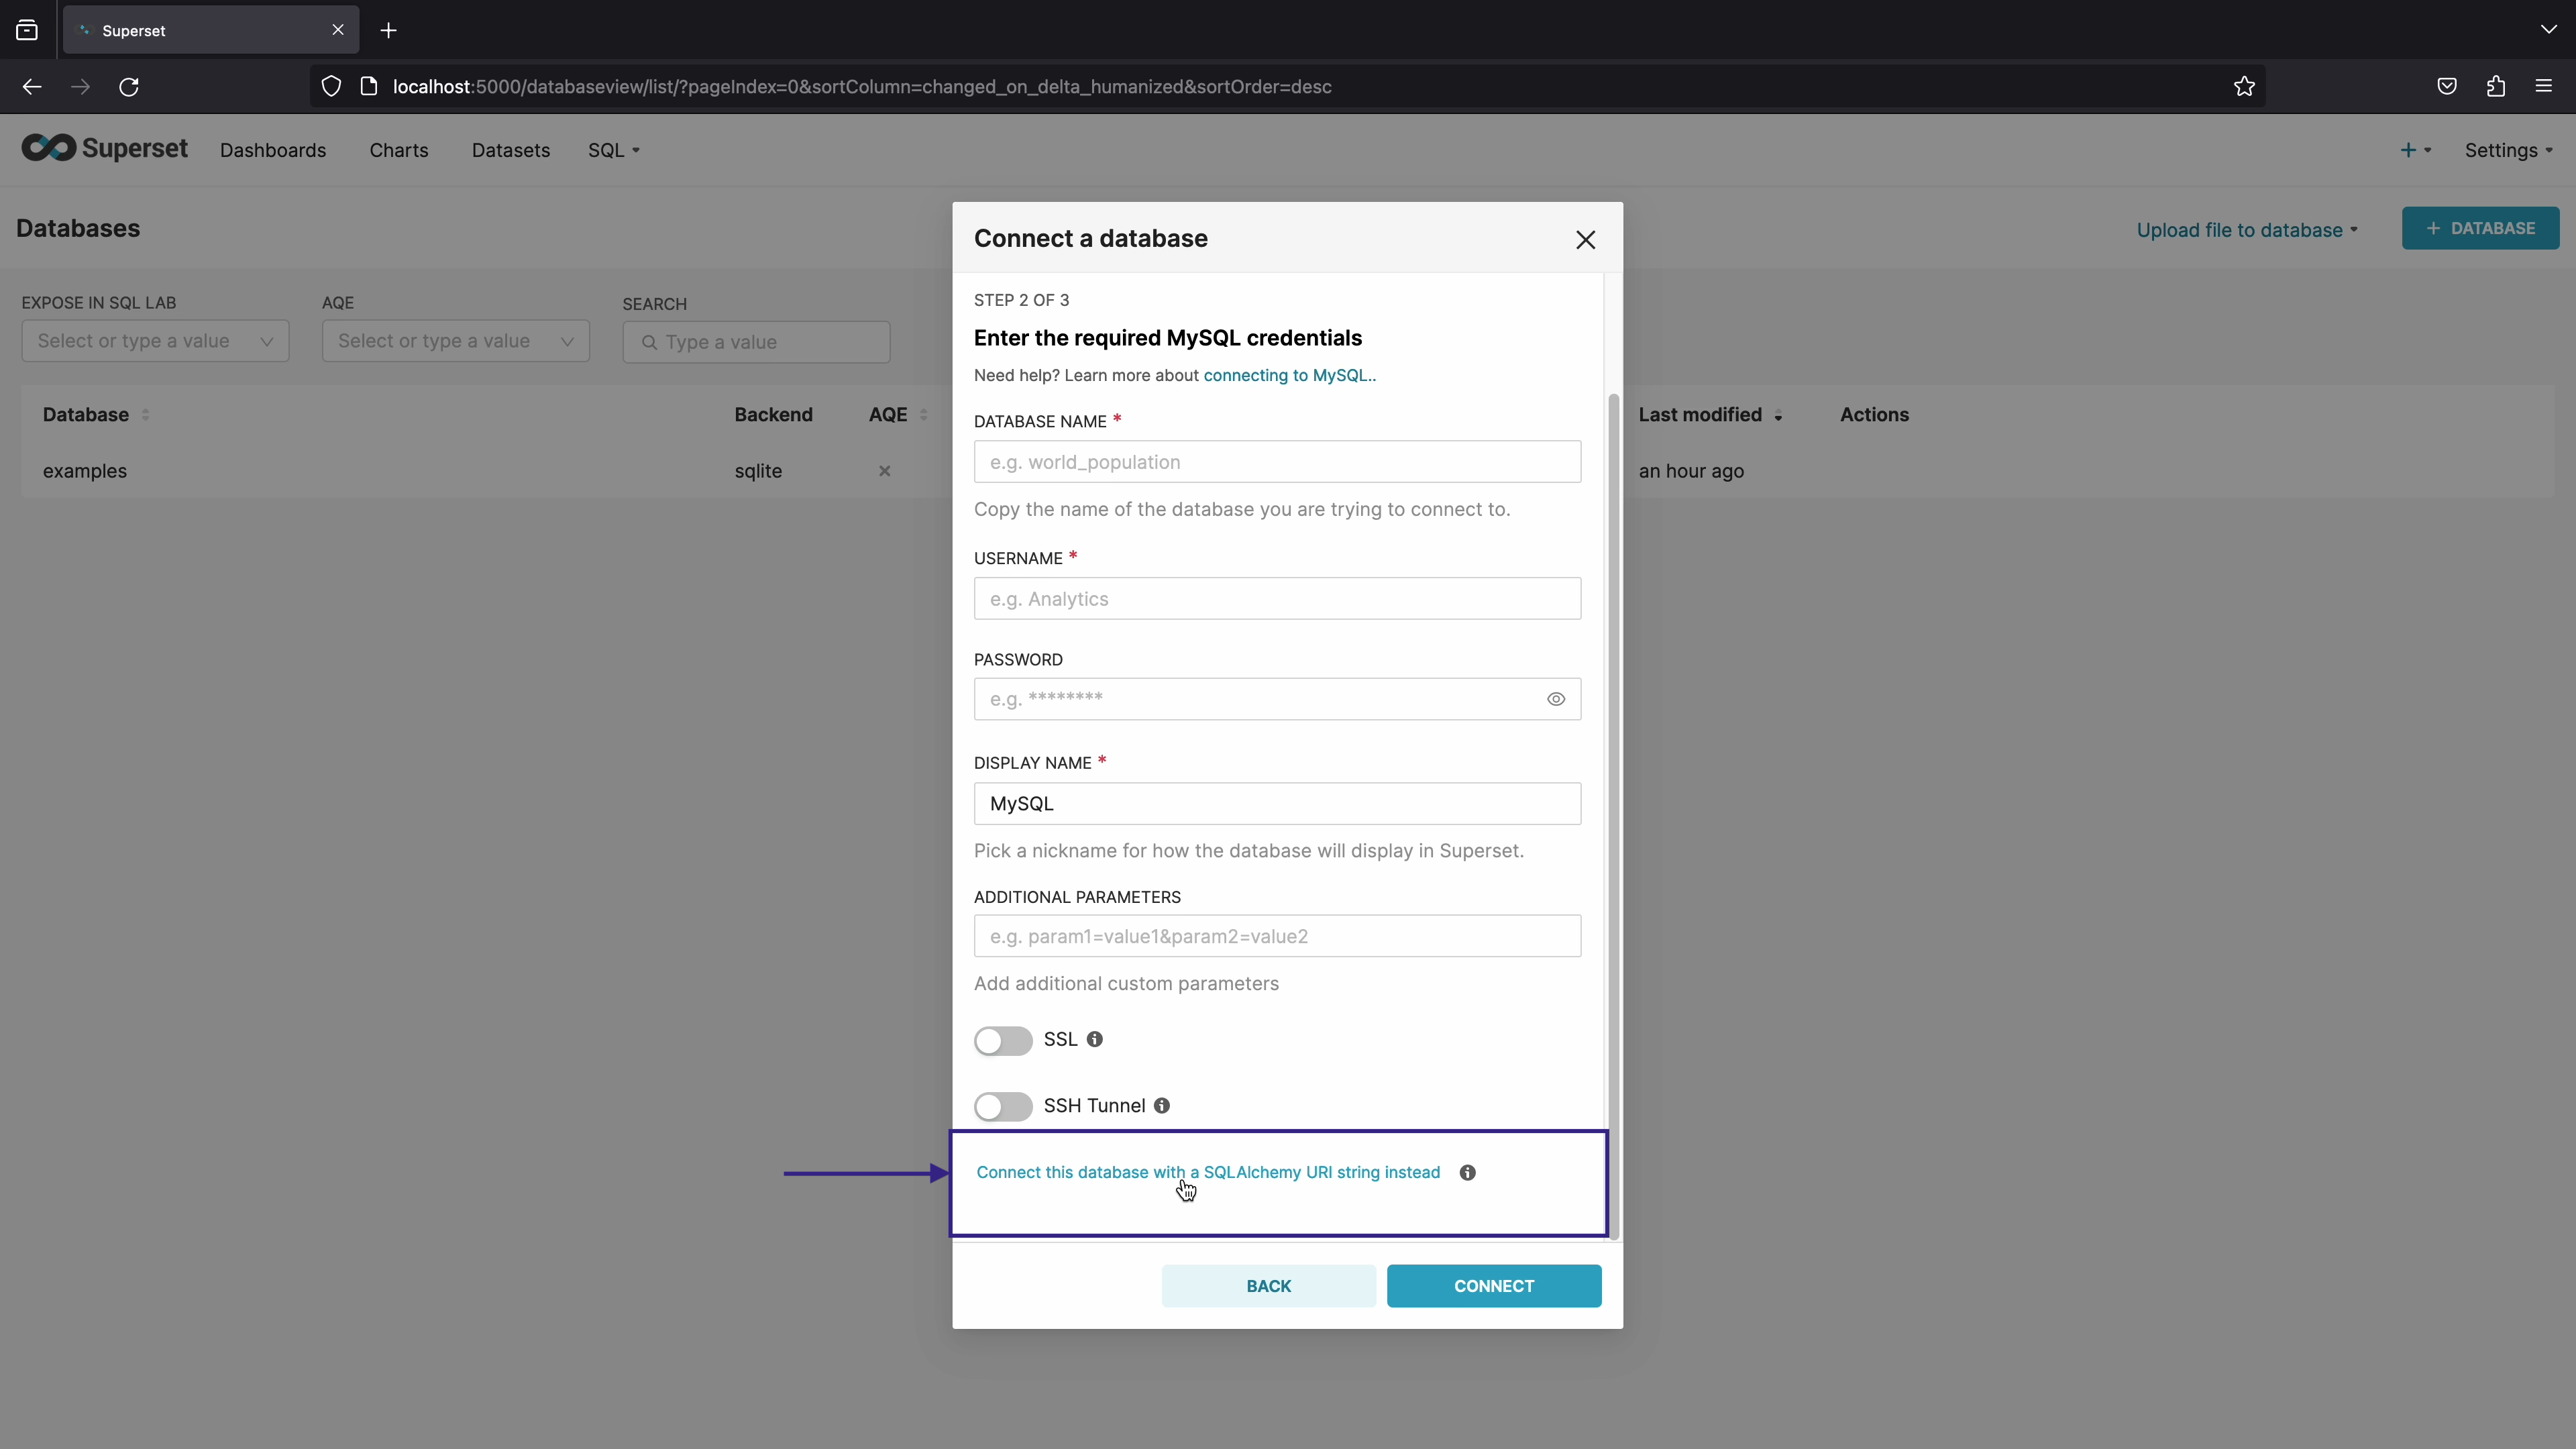
Task: Open the connecting to MySQL help link
Action: coord(1288,375)
